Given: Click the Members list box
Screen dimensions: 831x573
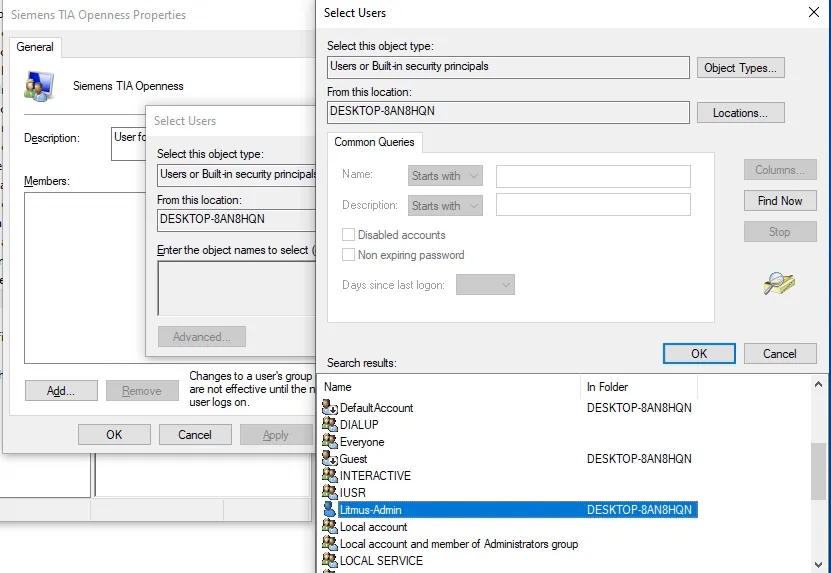Looking at the screenshot, I should (x=85, y=278).
